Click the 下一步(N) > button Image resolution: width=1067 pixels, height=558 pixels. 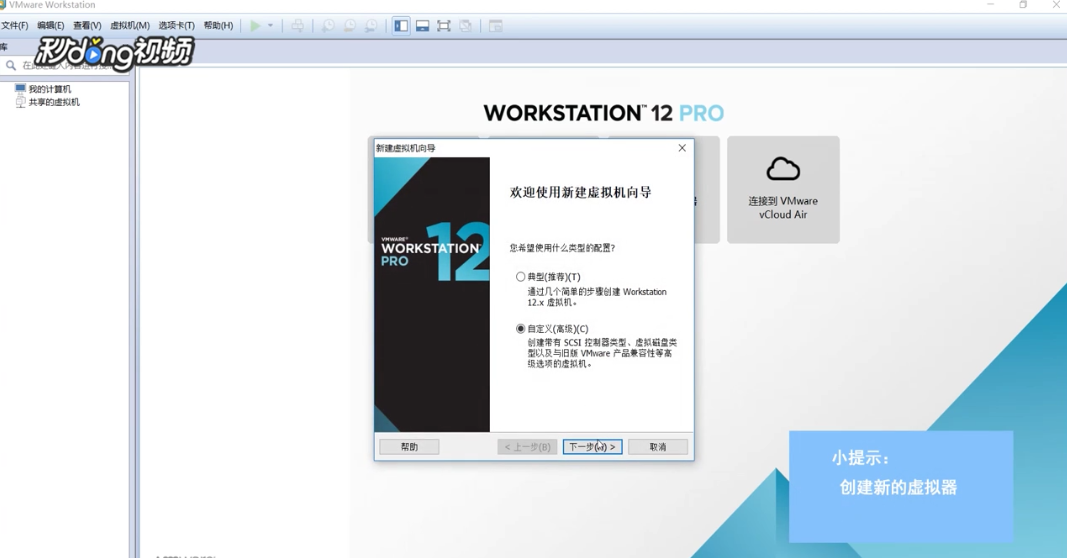pos(592,447)
